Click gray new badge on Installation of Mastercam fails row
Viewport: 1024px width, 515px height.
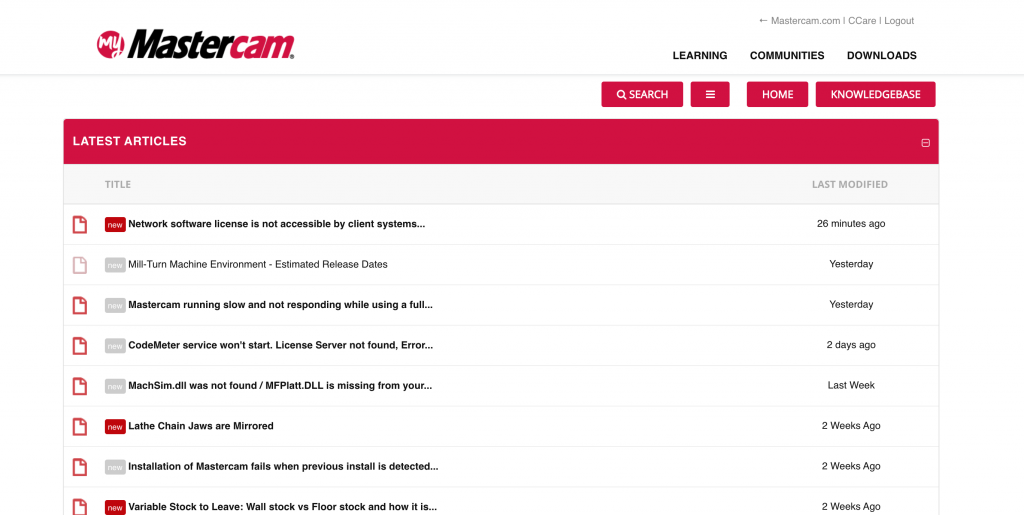(x=115, y=467)
